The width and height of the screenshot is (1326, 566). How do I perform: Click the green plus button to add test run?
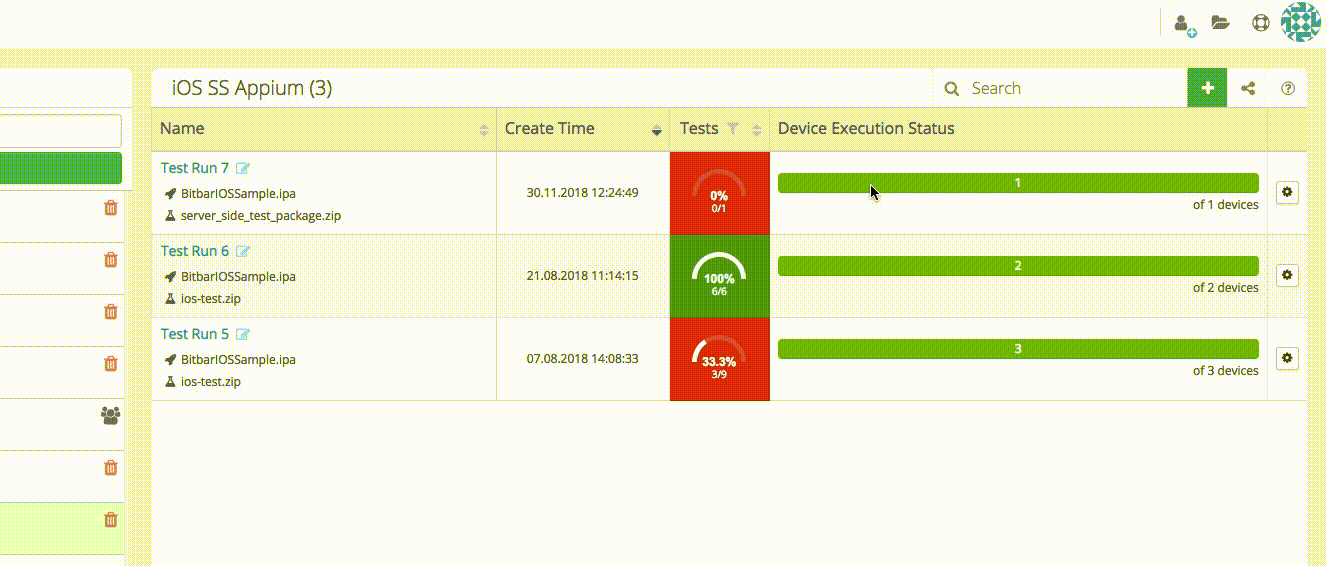pyautogui.click(x=1207, y=88)
